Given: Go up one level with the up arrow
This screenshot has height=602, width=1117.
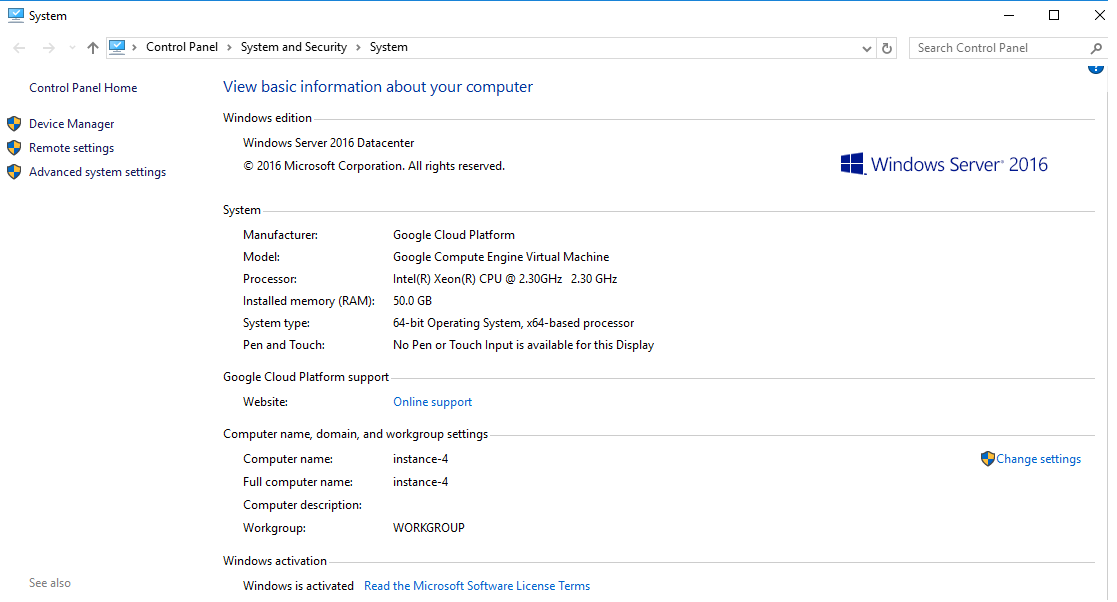Looking at the screenshot, I should click(93, 48).
